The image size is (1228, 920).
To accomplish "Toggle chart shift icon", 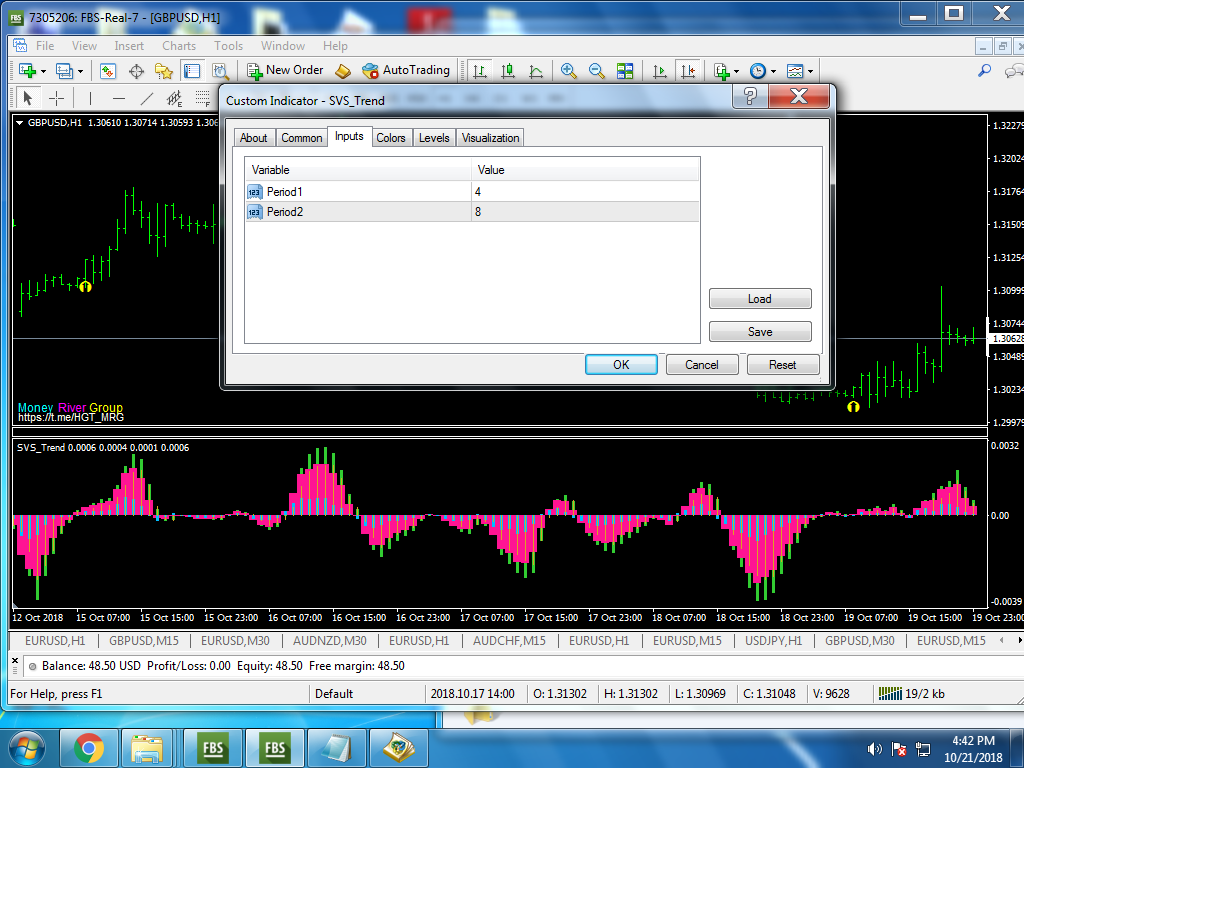I will 687,71.
